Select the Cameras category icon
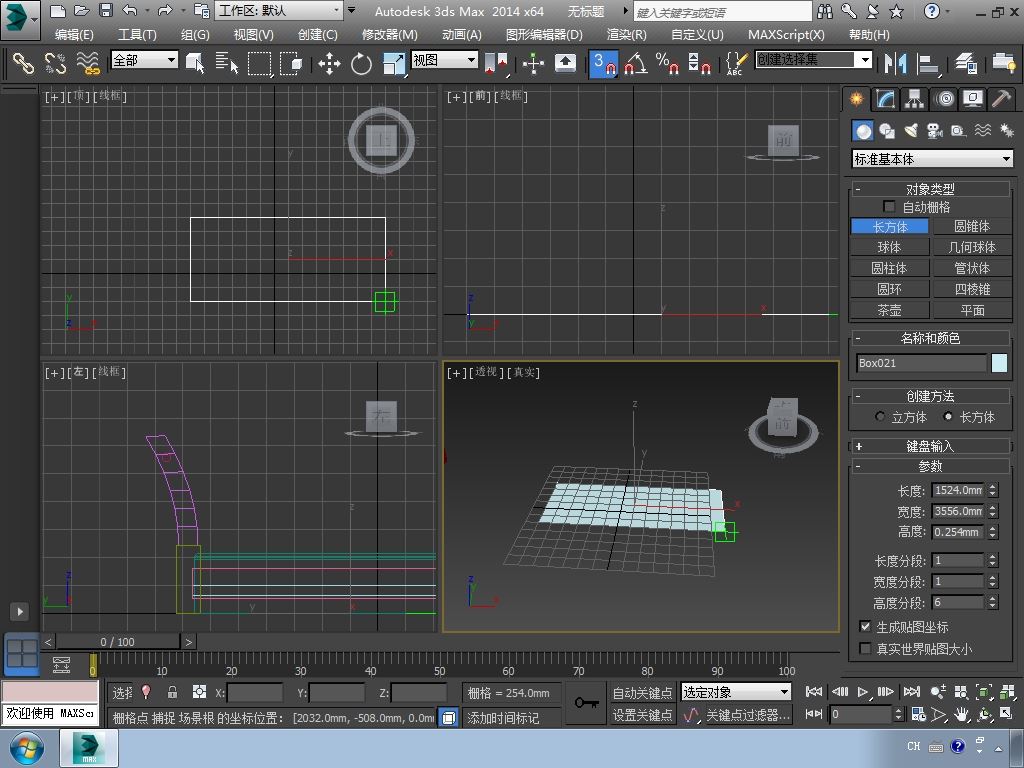 [935, 131]
